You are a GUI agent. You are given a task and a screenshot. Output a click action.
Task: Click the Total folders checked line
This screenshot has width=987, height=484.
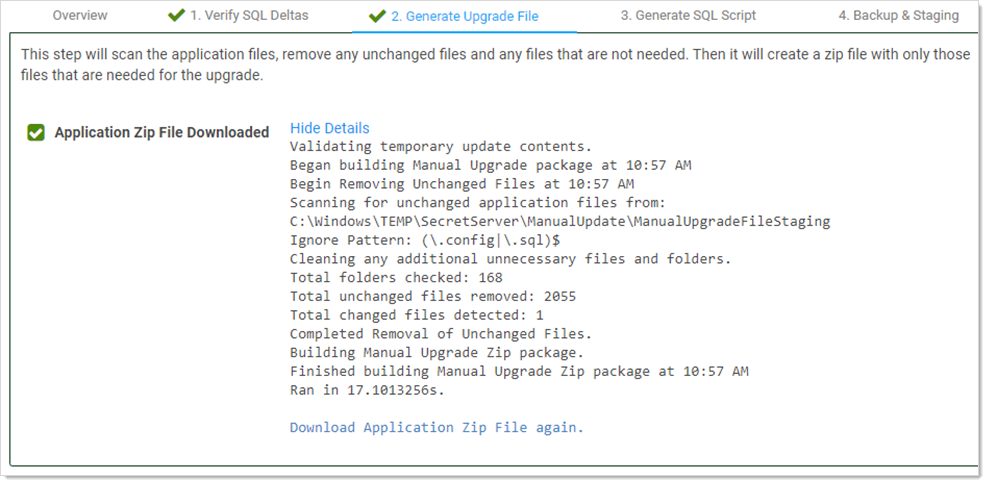tap(396, 277)
